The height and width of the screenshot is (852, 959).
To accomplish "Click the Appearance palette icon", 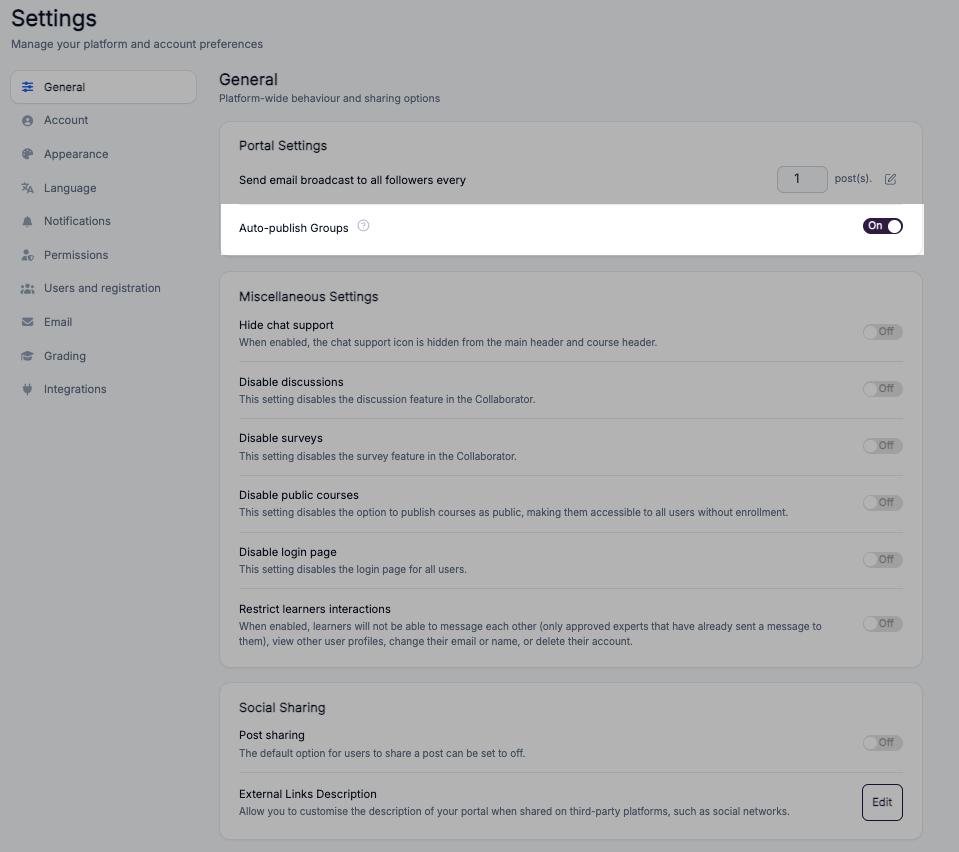I will [x=28, y=154].
